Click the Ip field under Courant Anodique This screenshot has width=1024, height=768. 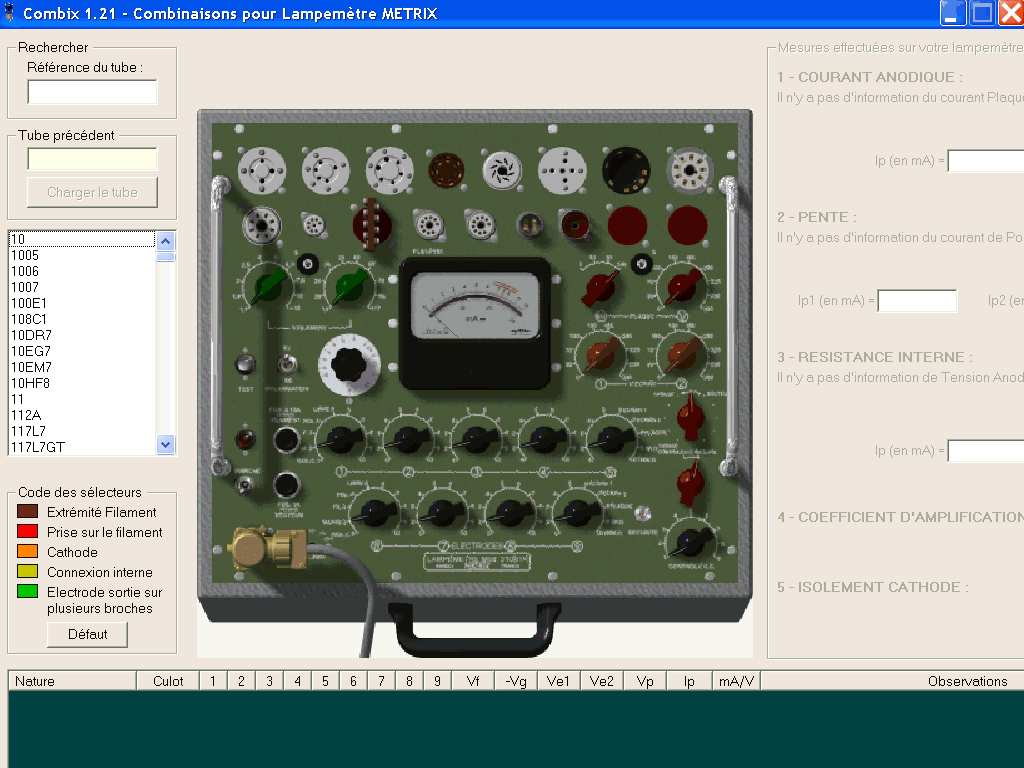[x=986, y=161]
